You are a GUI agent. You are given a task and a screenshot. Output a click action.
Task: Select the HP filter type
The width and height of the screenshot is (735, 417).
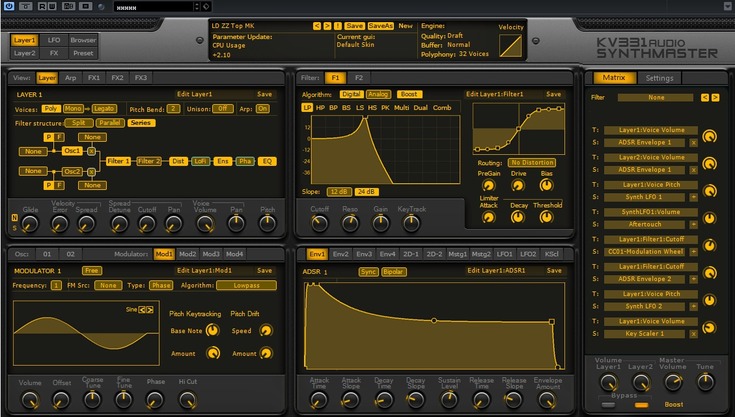(320, 108)
